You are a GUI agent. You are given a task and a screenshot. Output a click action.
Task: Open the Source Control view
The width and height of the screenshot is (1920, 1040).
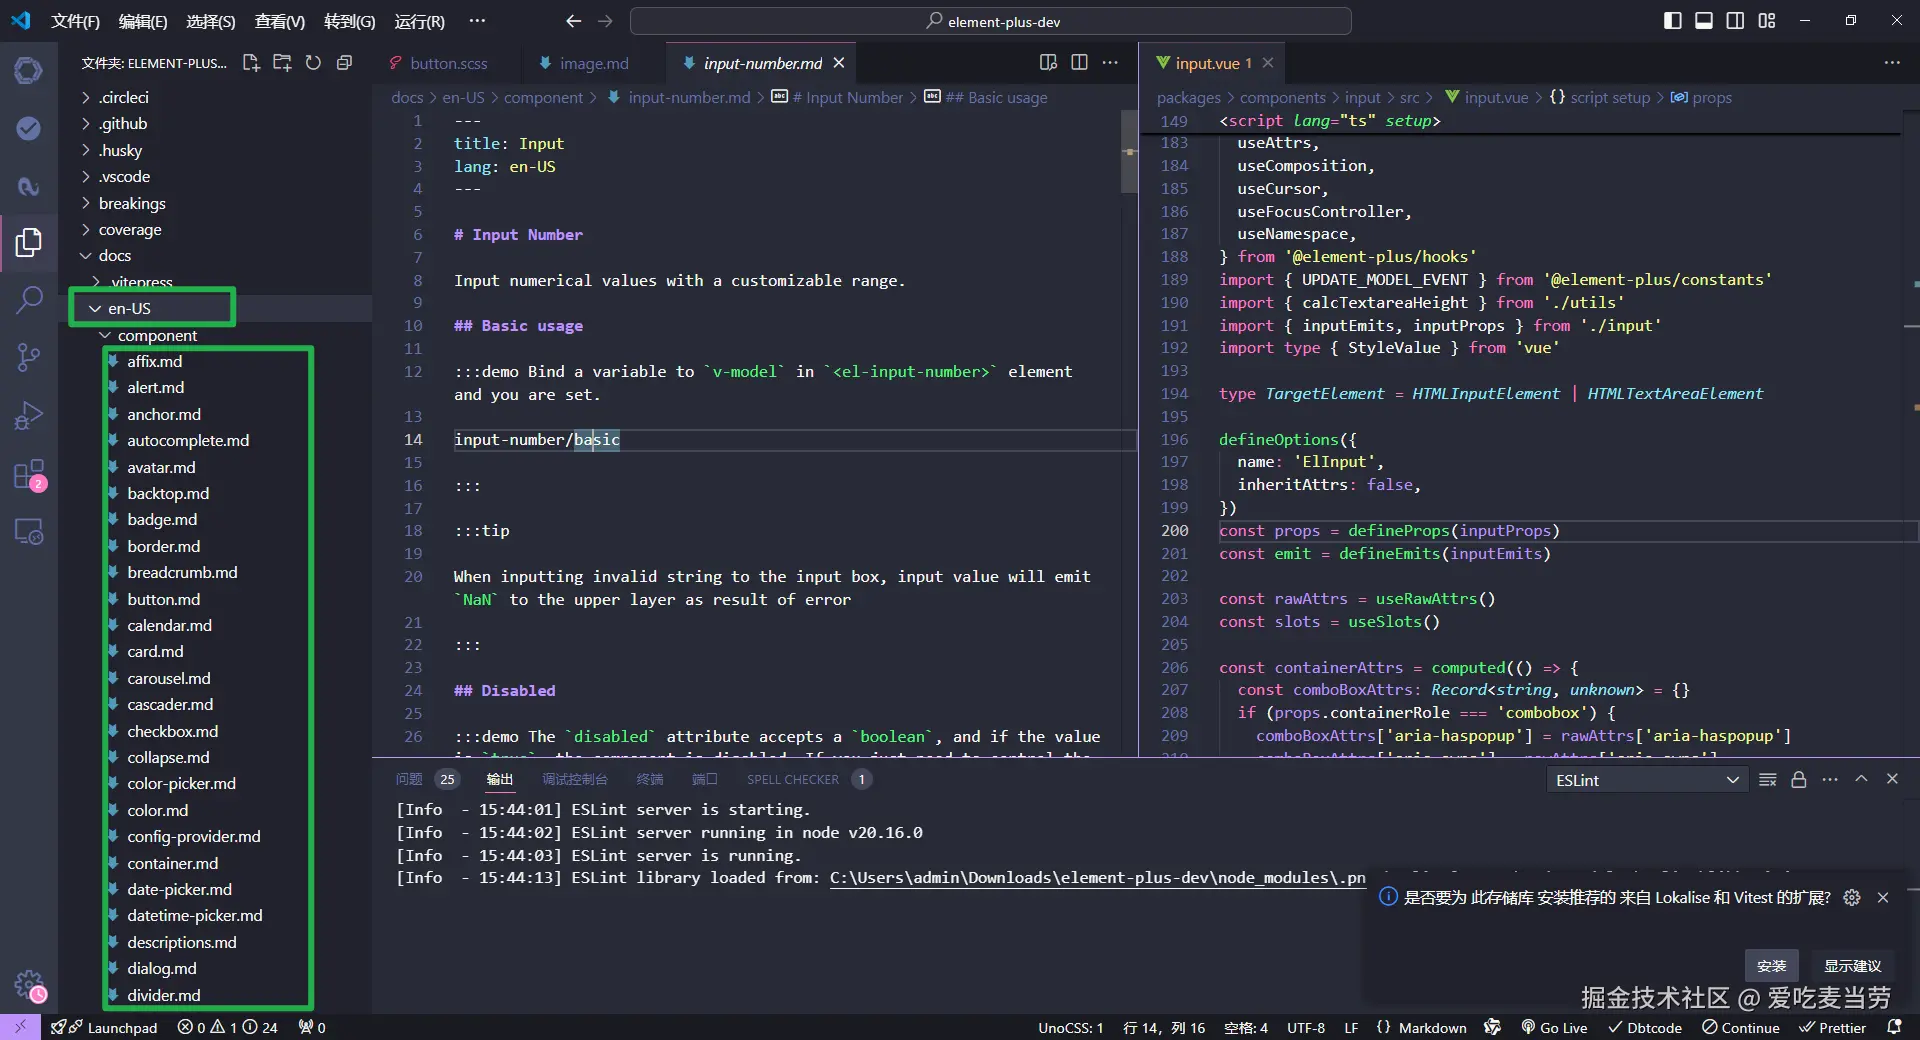pos(29,357)
